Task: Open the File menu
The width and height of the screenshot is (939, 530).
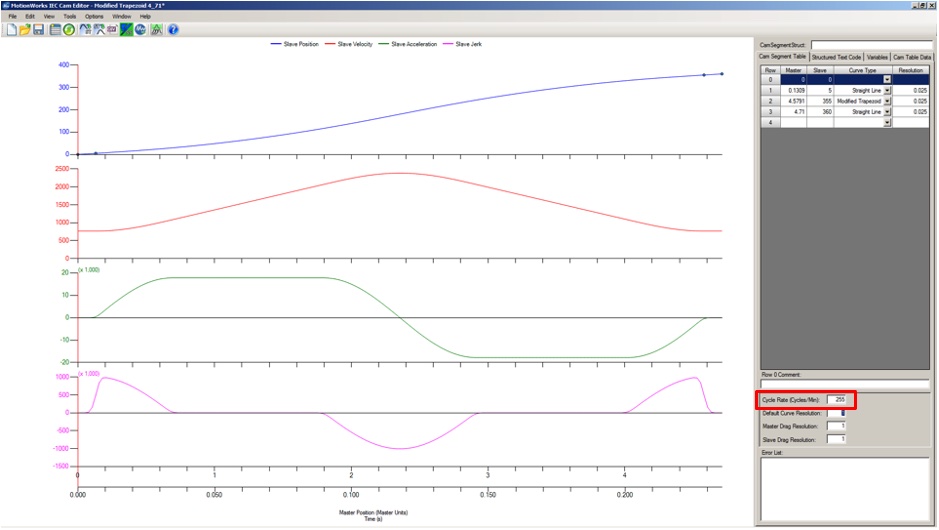Action: [13, 16]
